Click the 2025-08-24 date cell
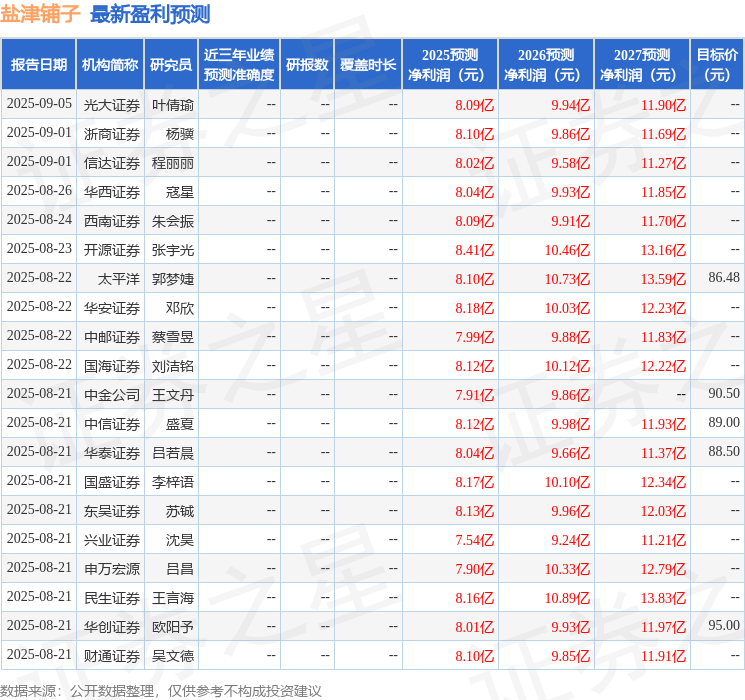This screenshot has height=700, width=745. 39,220
